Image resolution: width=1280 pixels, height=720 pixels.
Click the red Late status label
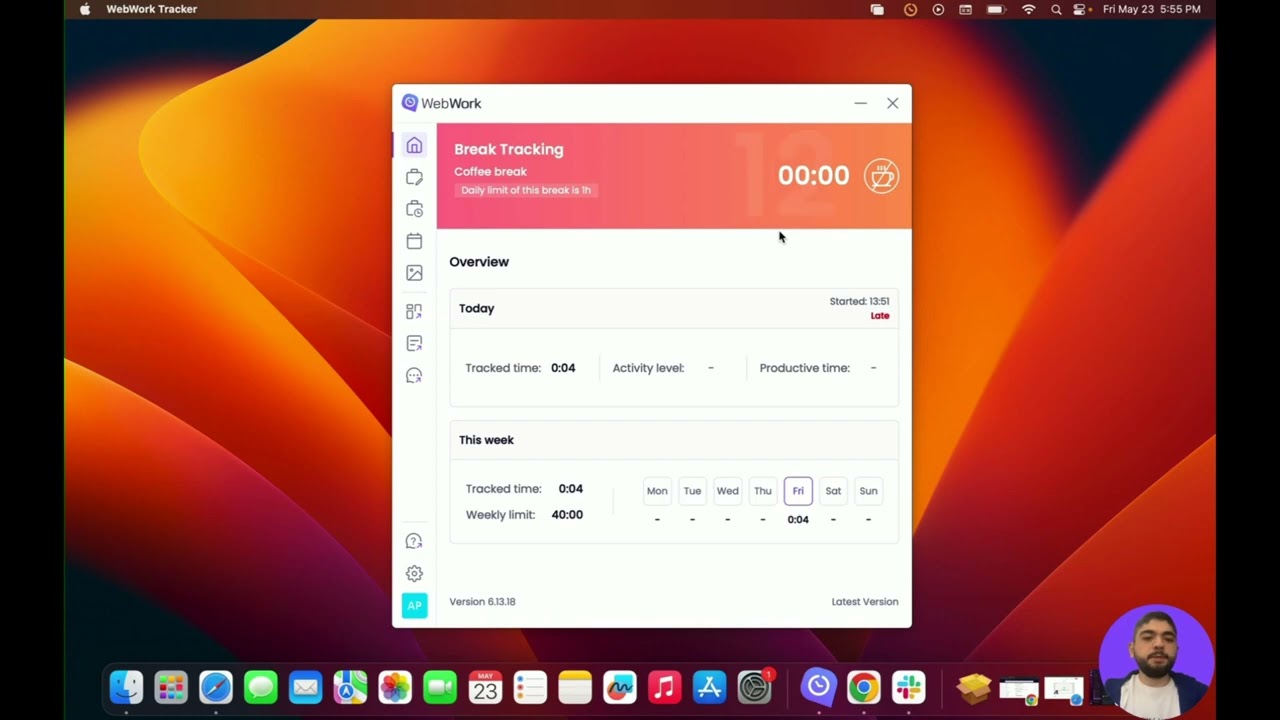(x=880, y=316)
